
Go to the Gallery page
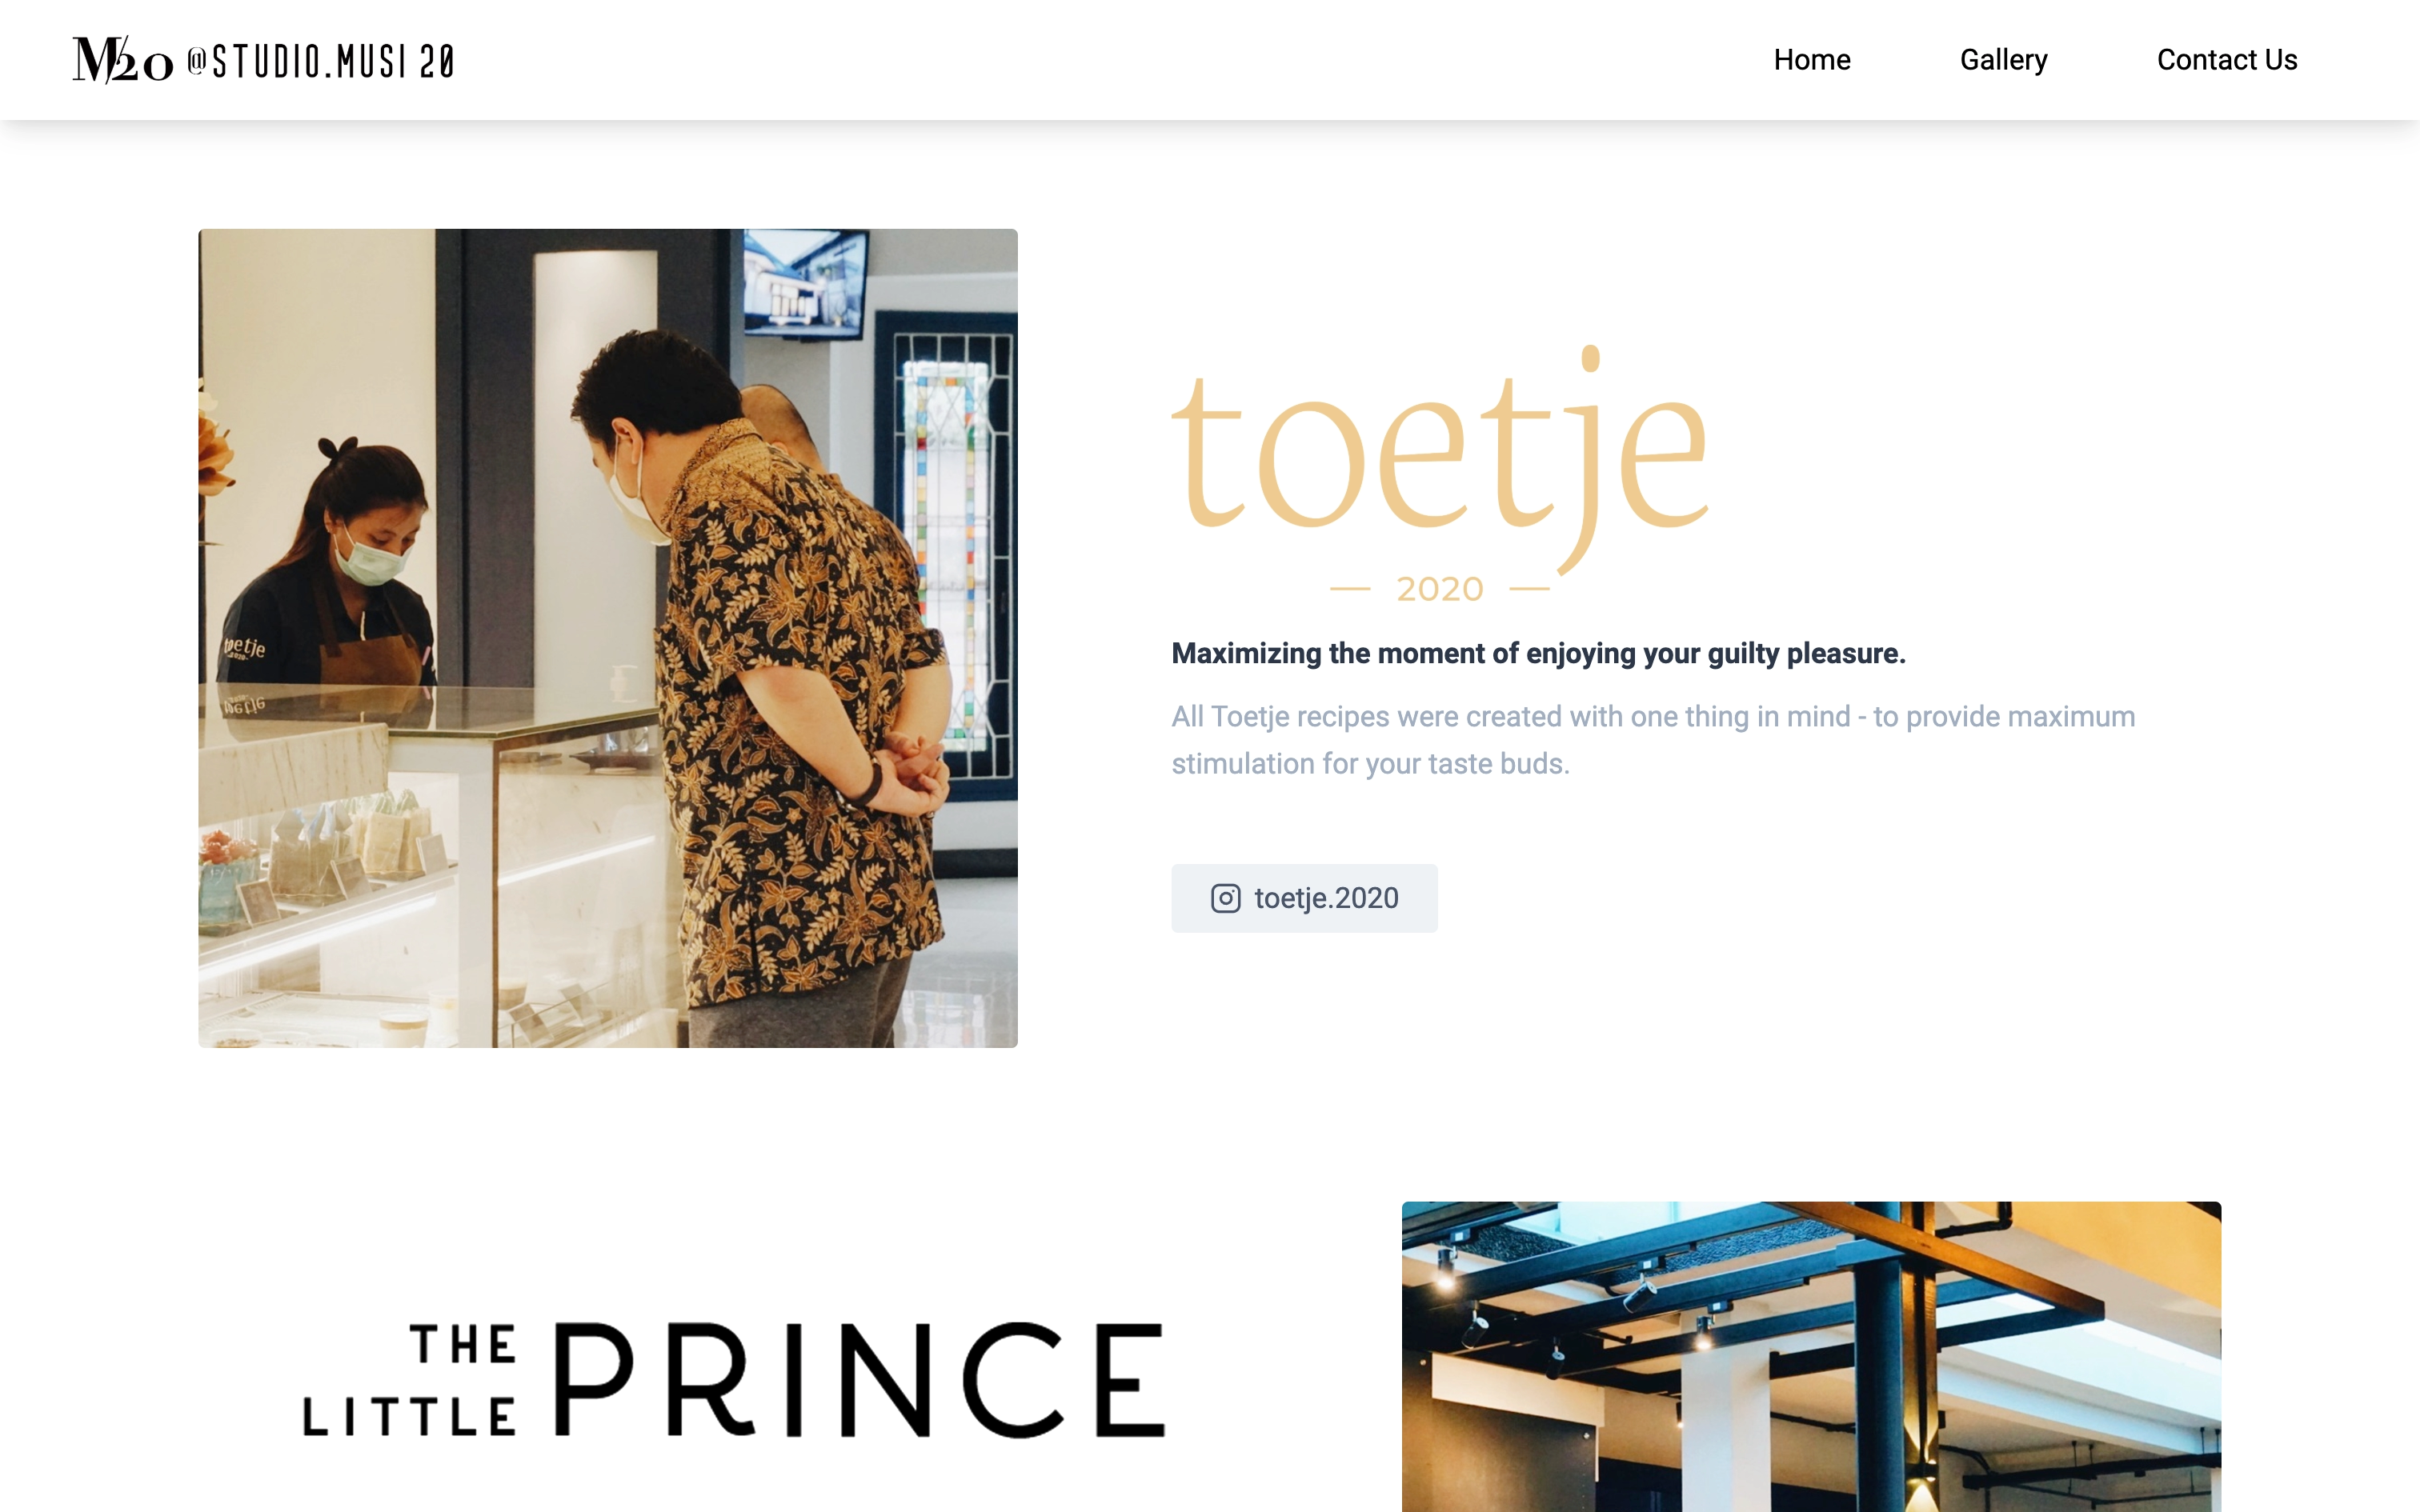click(x=2003, y=60)
